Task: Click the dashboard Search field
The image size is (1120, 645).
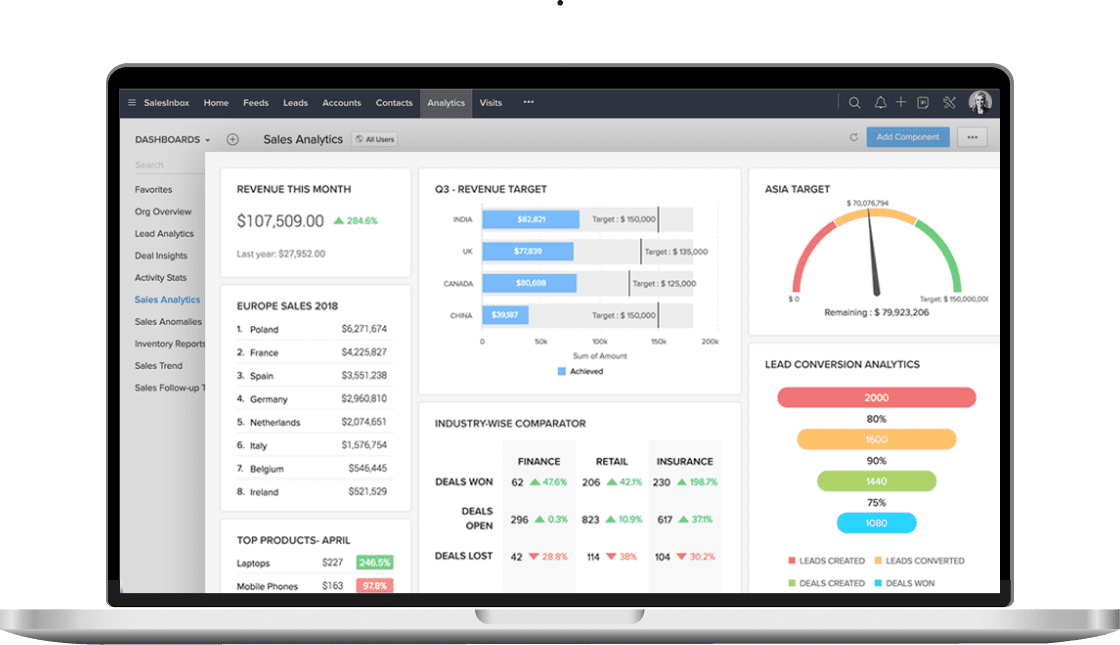Action: pyautogui.click(x=169, y=165)
